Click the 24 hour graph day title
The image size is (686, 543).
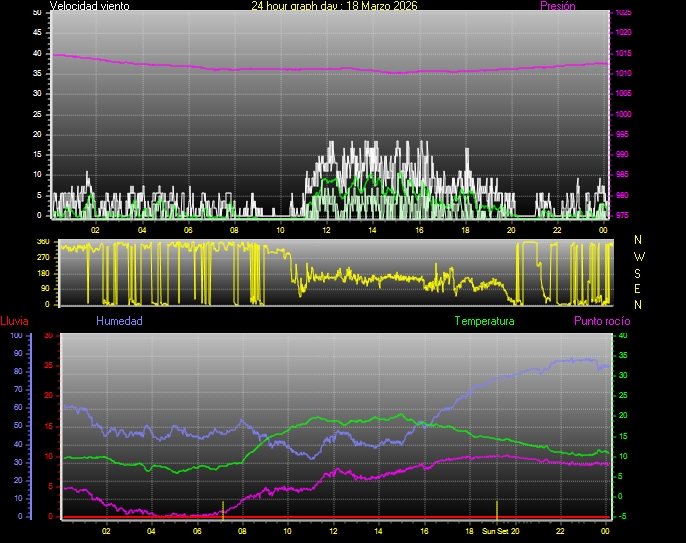coord(334,6)
